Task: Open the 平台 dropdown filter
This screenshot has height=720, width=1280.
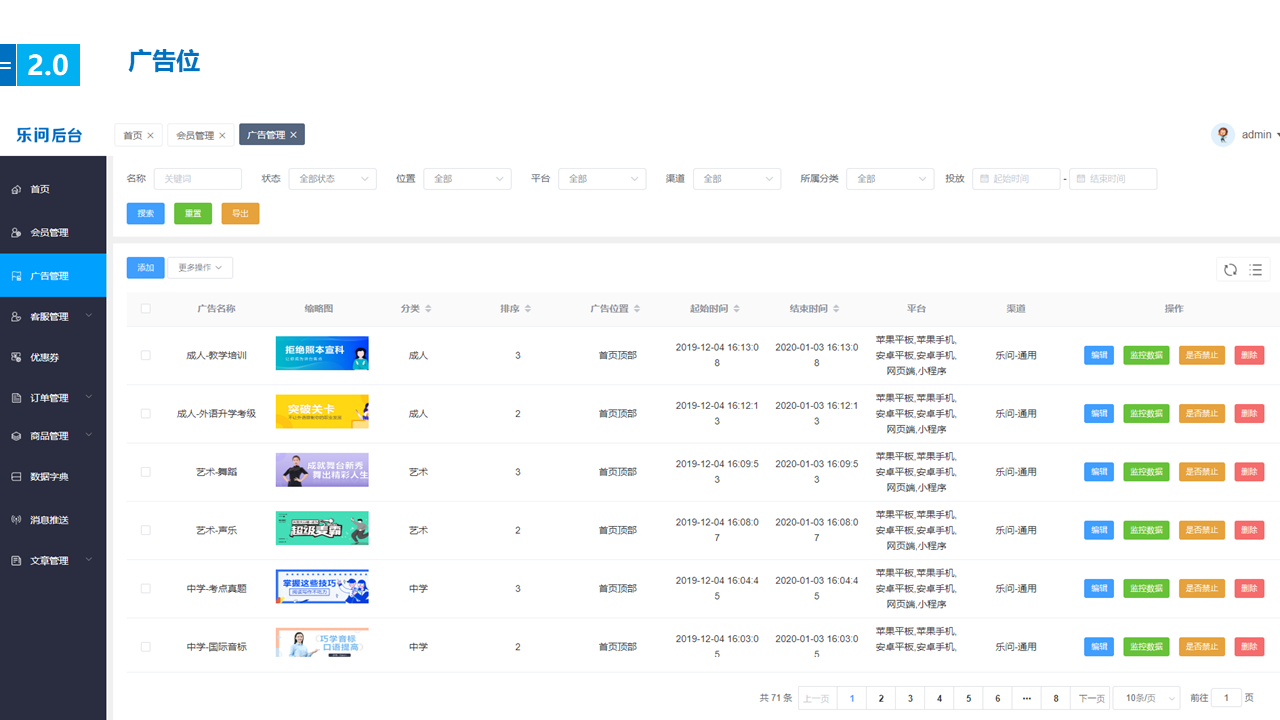Action: pos(602,179)
